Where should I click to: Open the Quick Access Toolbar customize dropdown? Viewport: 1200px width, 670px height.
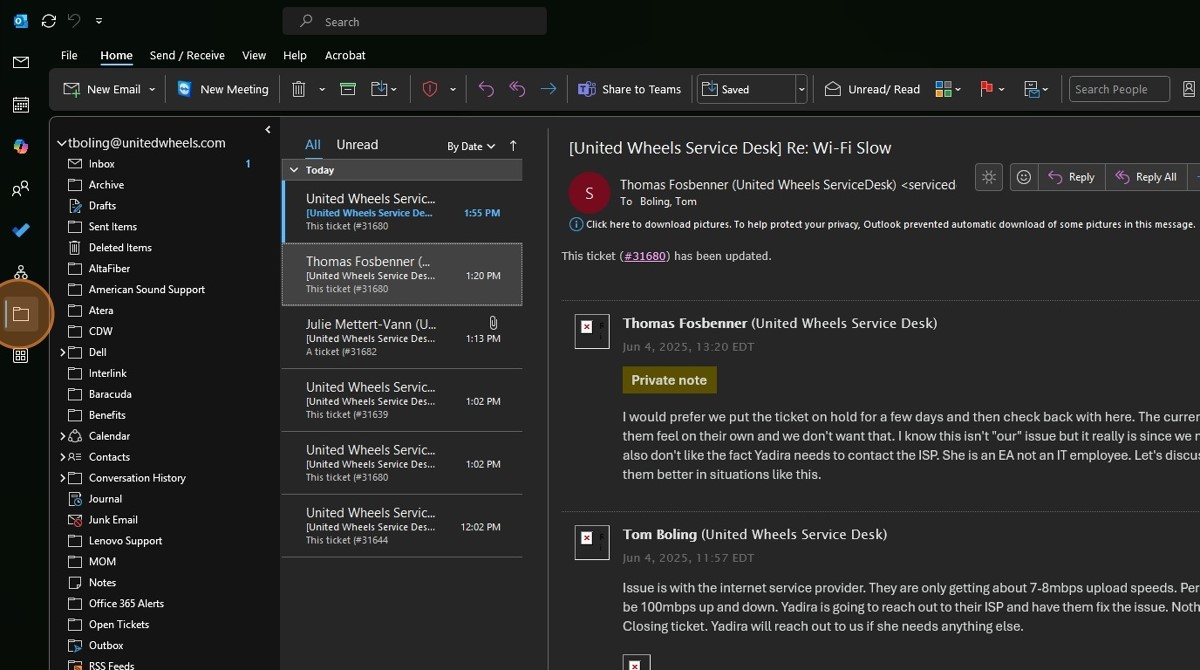pos(99,21)
